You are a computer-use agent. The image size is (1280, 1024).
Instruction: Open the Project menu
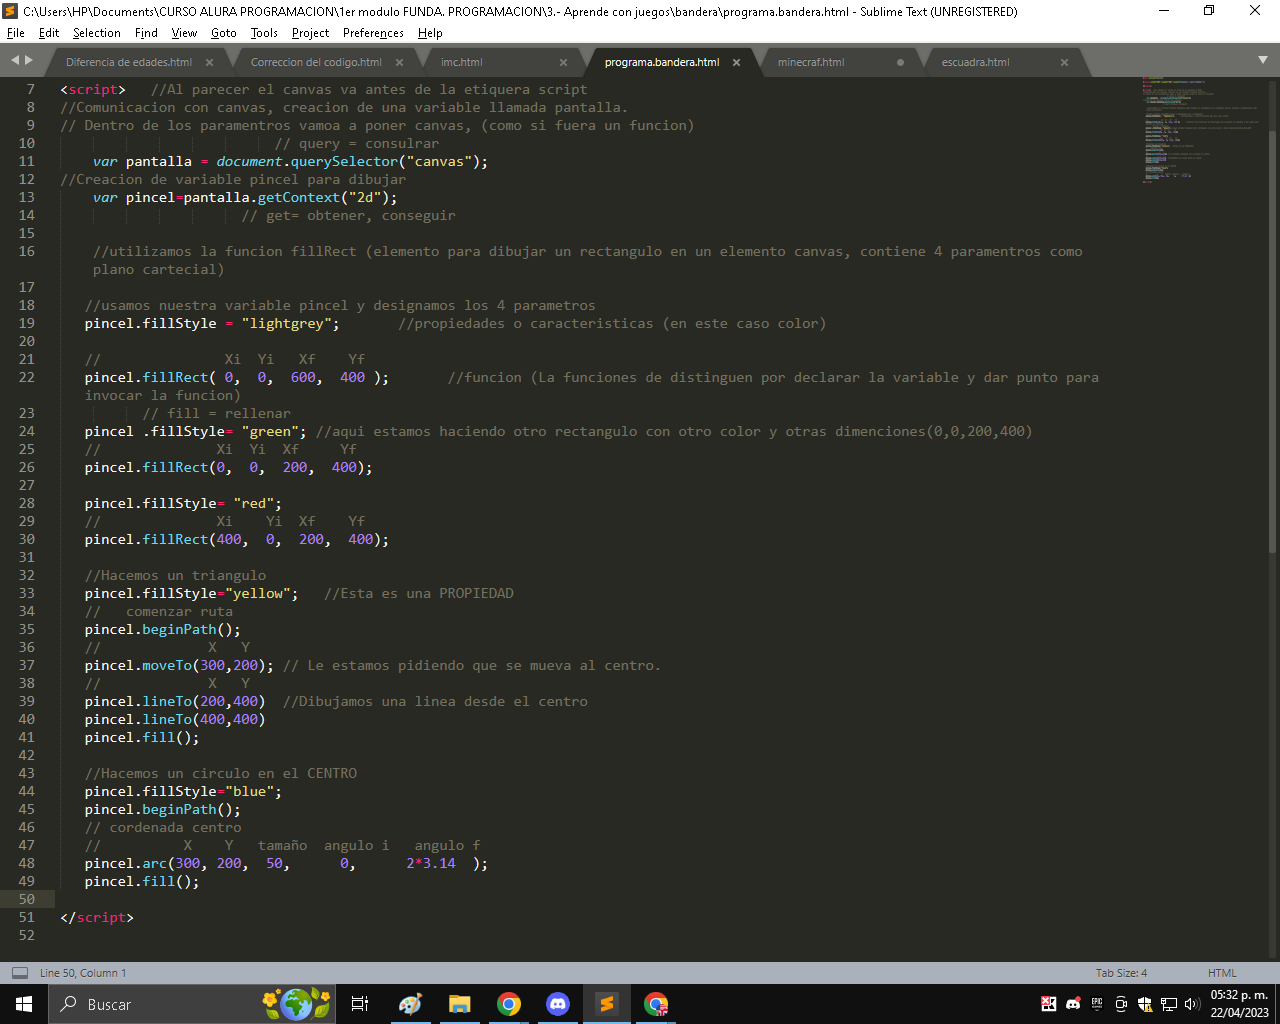[310, 33]
